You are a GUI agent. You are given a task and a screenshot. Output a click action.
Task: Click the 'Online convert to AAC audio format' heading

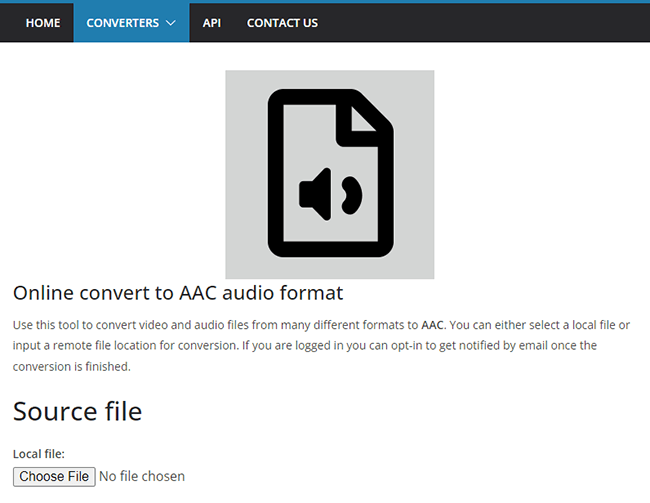point(178,293)
